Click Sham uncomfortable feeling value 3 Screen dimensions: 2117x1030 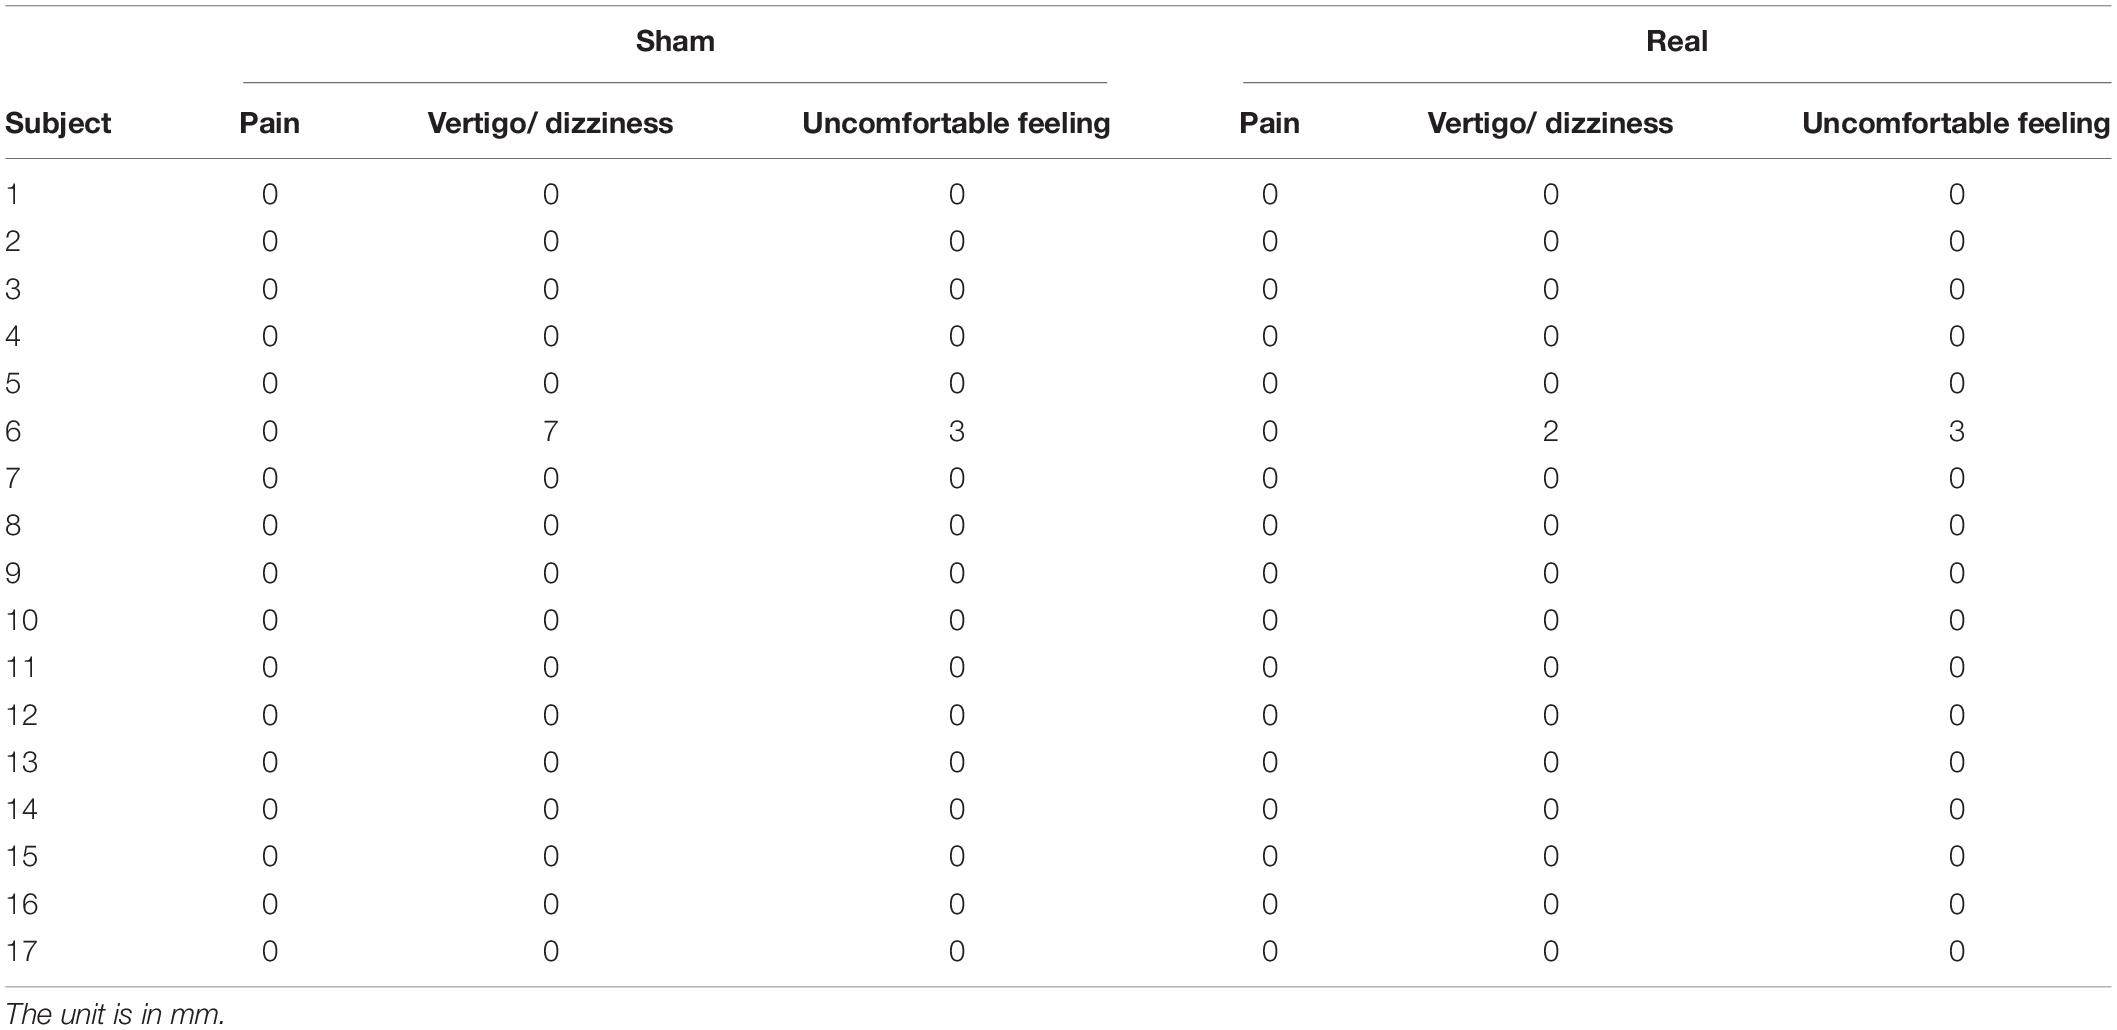pos(957,431)
